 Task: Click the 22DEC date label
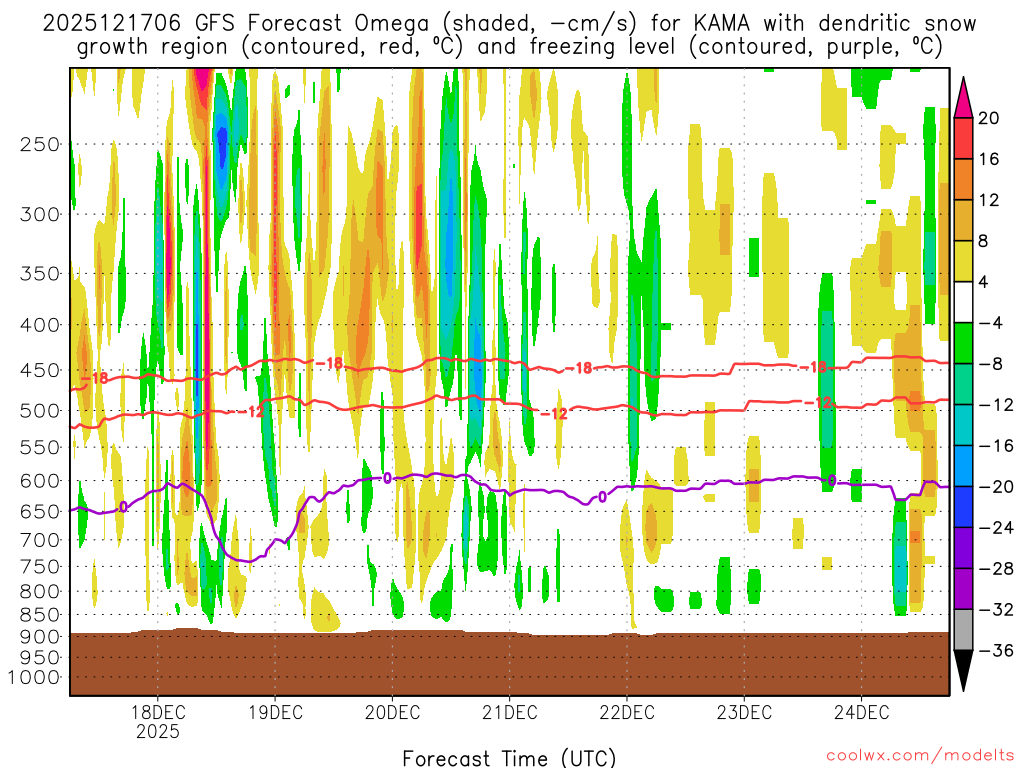point(627,712)
